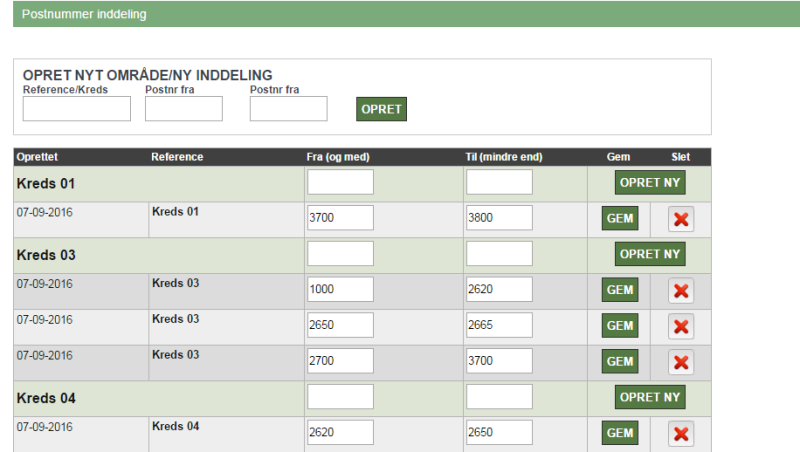Select the Fra field containing 3700
Viewport: 800px width, 452px height.
[x=340, y=218]
